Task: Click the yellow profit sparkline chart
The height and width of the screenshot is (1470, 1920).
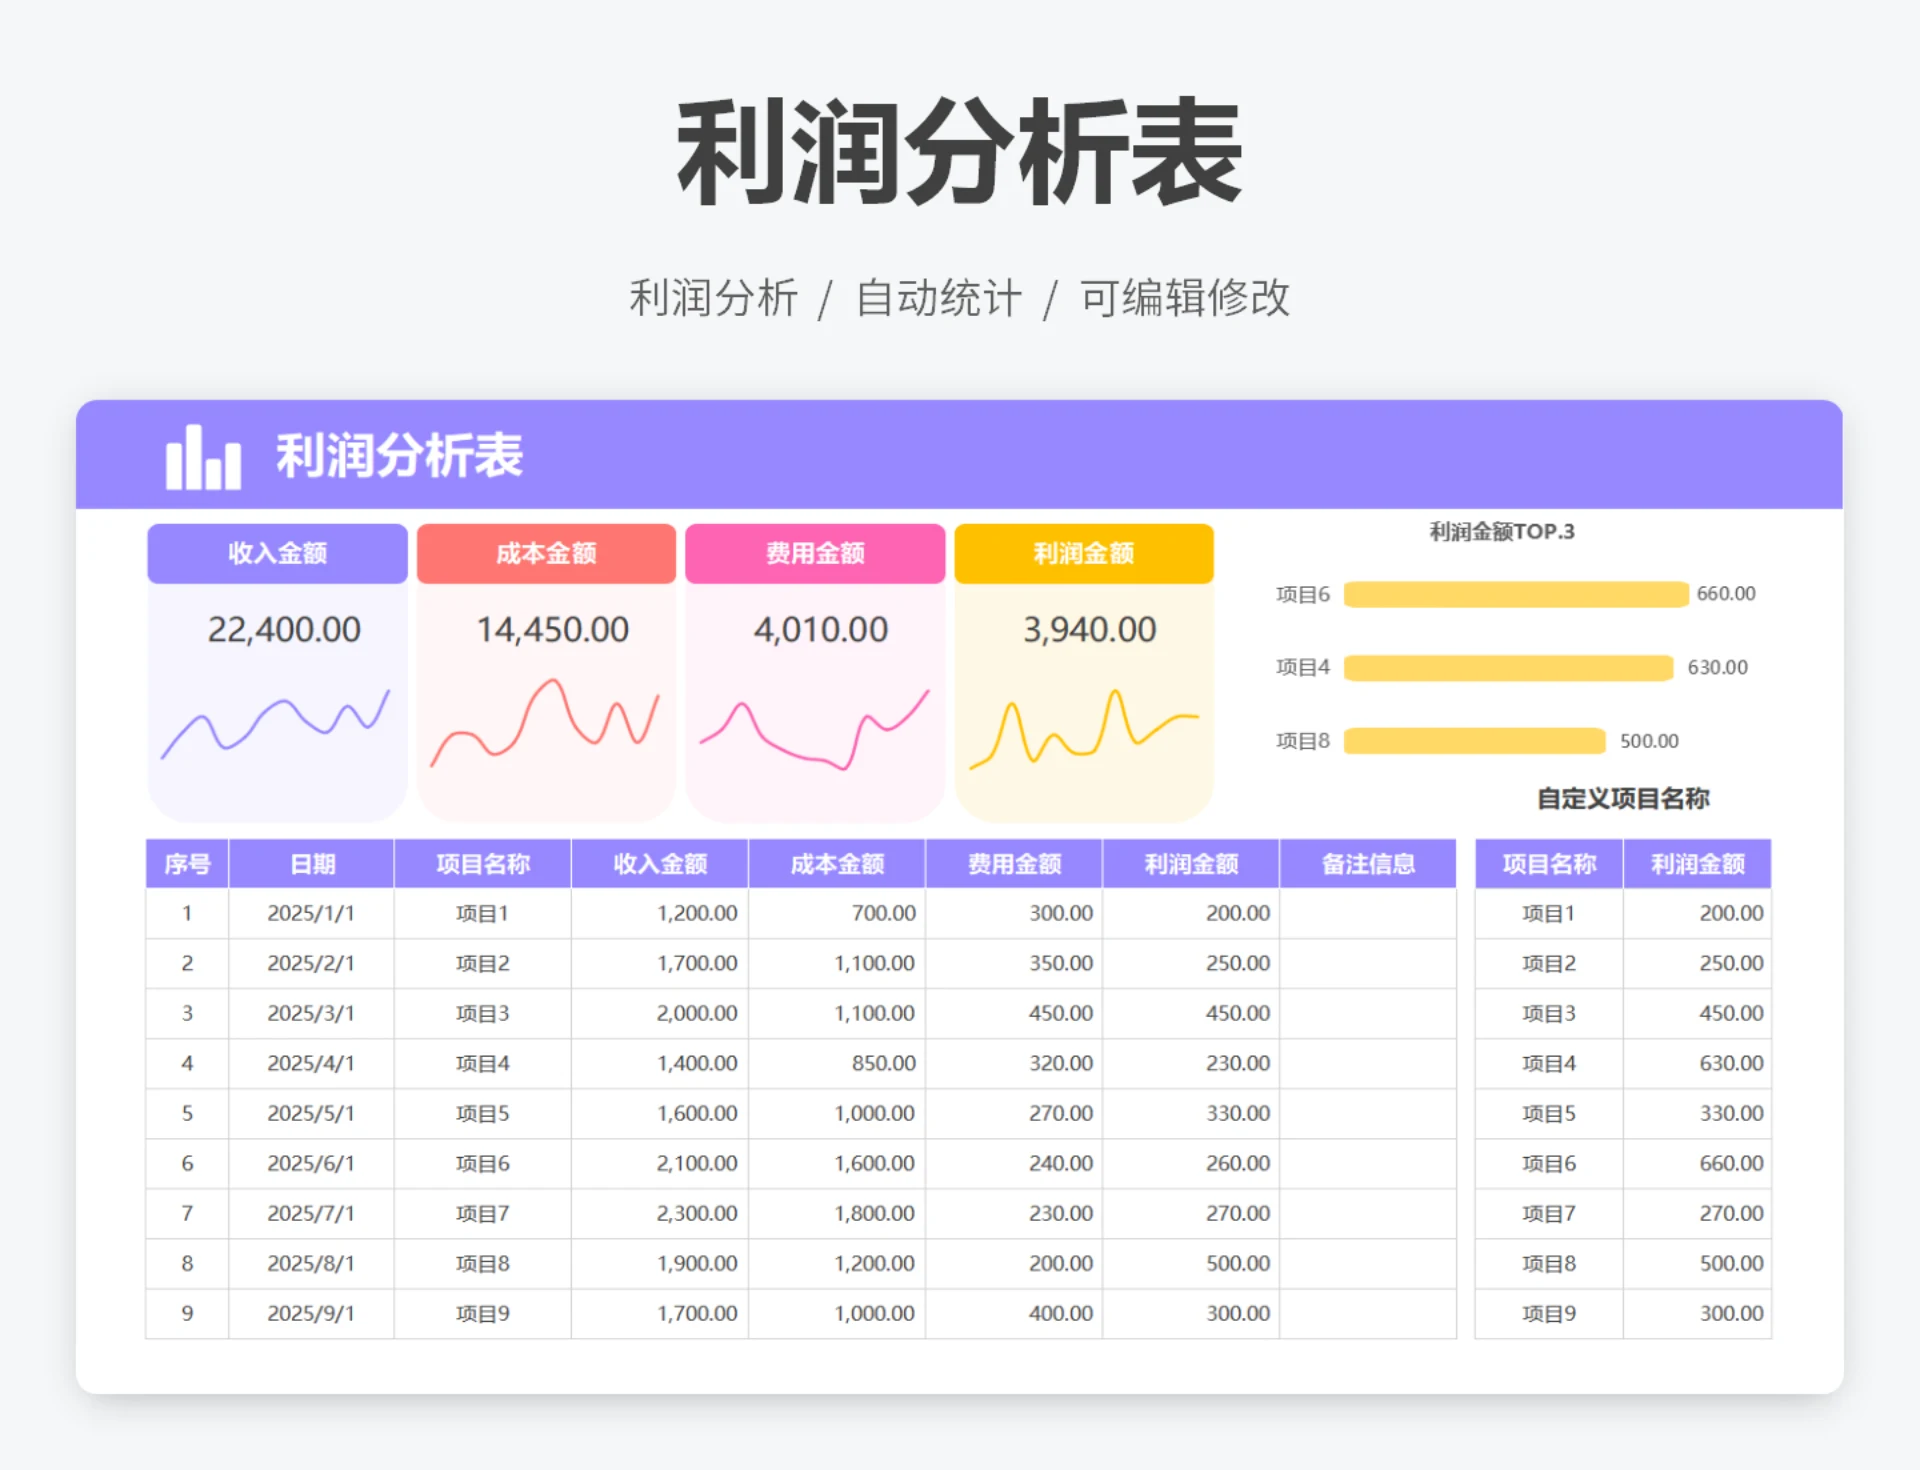Action: [x=1084, y=730]
